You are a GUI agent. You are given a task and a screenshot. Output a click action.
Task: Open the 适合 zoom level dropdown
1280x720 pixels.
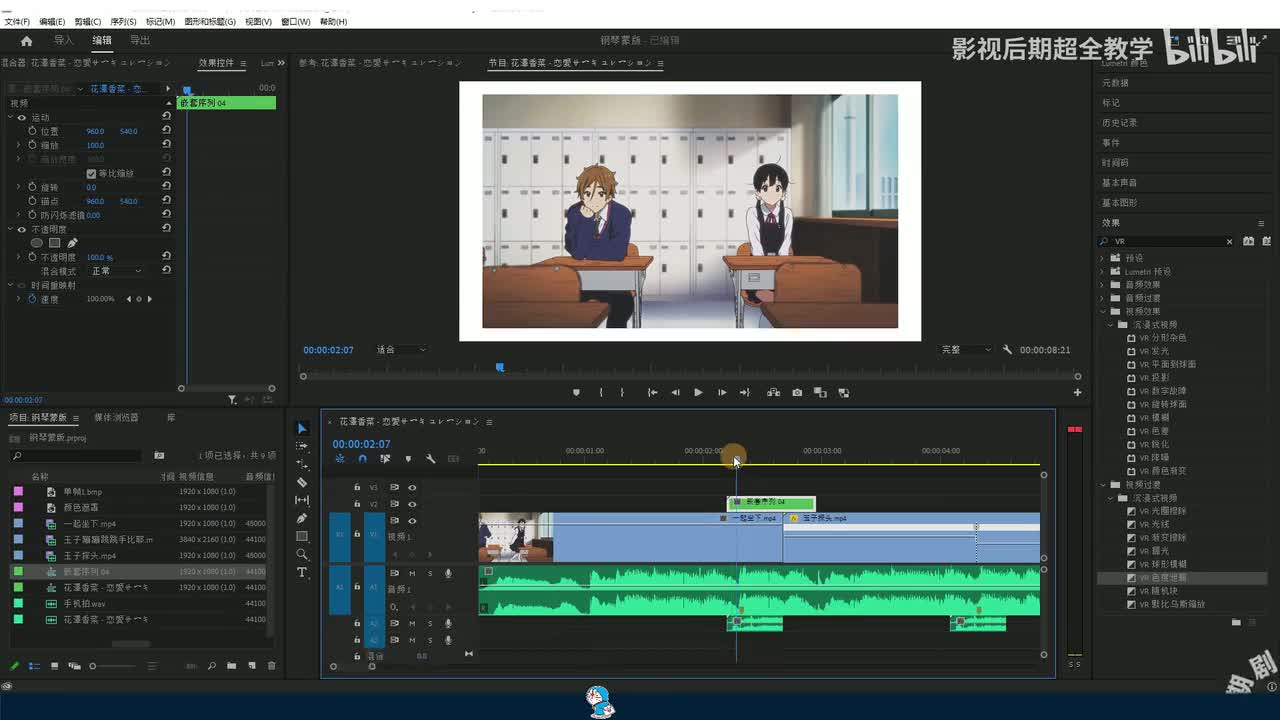(x=401, y=350)
